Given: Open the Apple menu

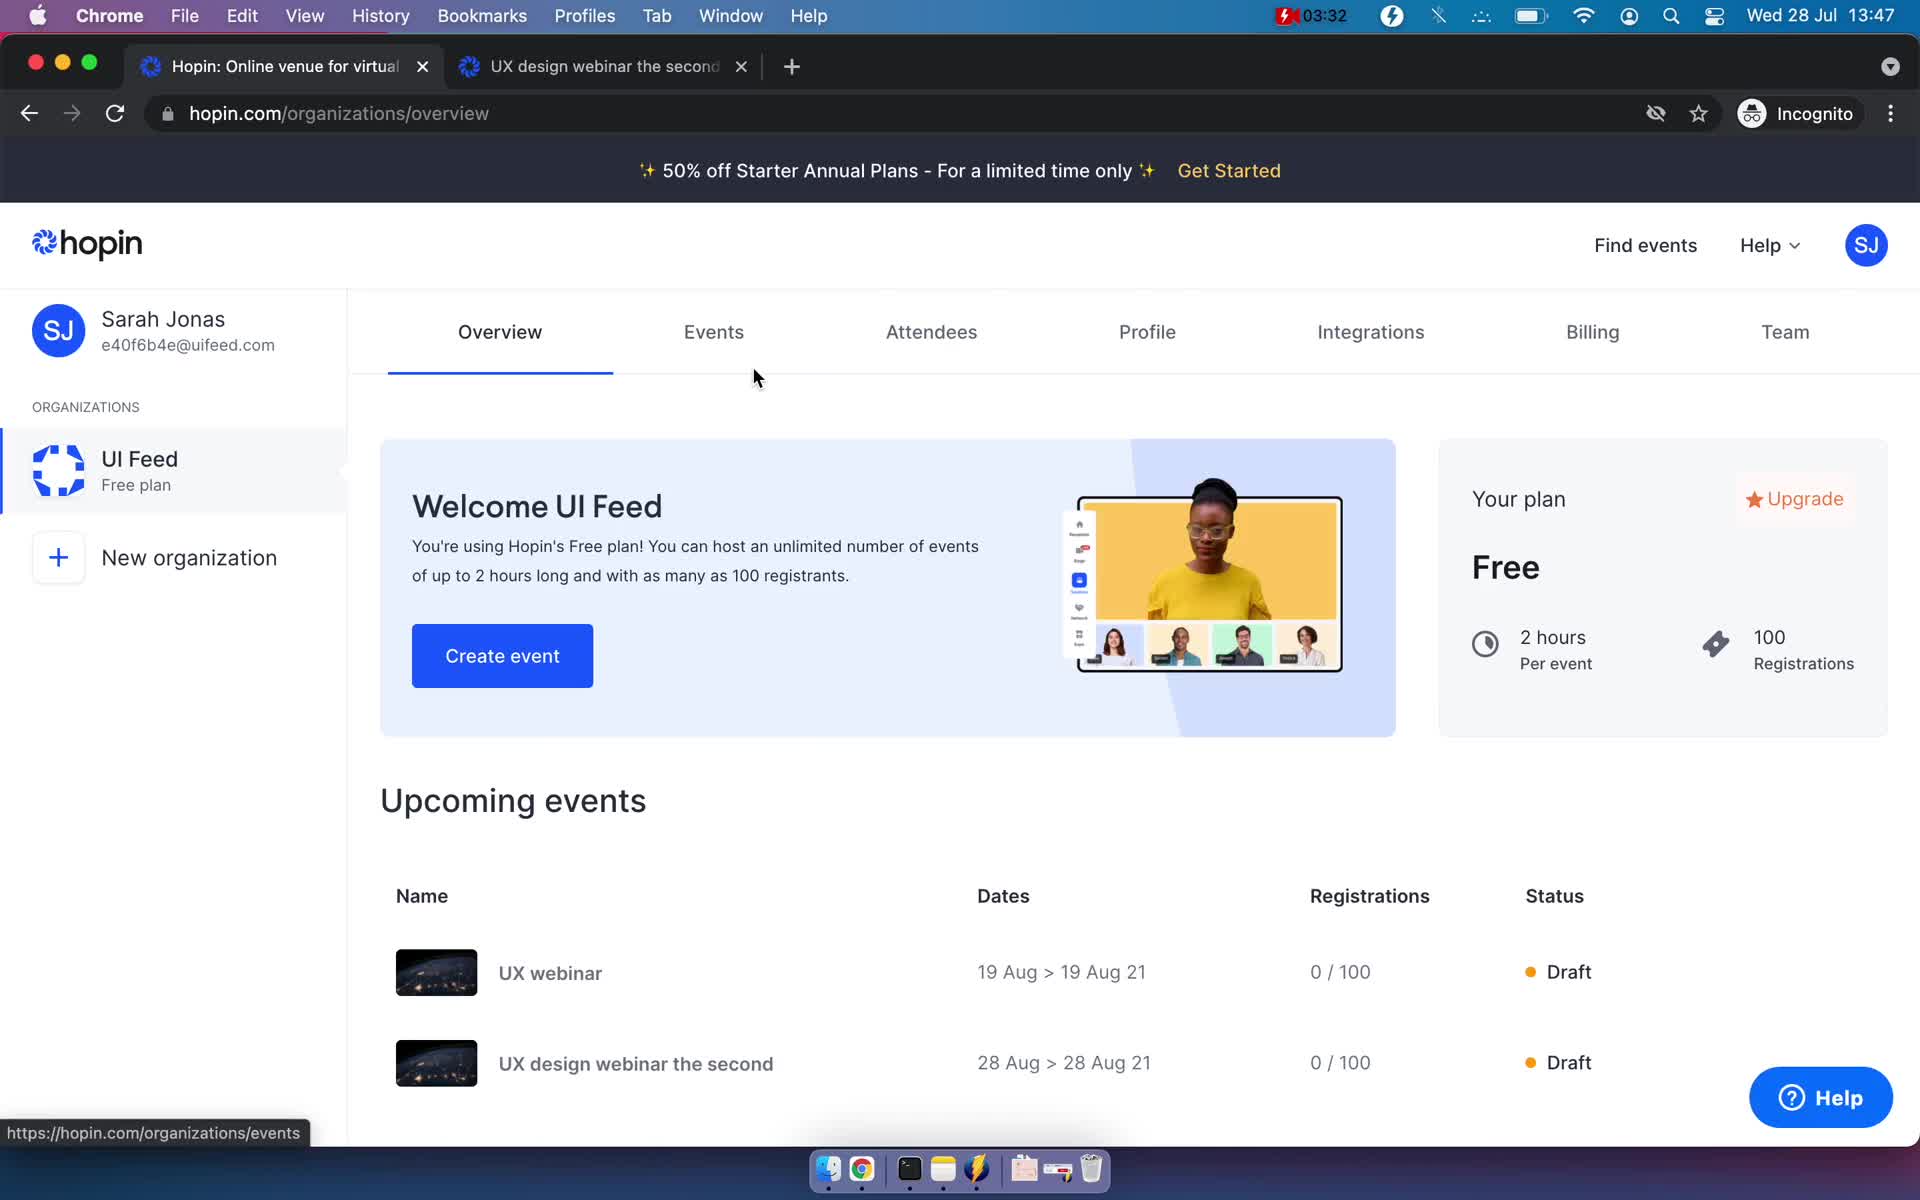Looking at the screenshot, I should coord(38,16).
